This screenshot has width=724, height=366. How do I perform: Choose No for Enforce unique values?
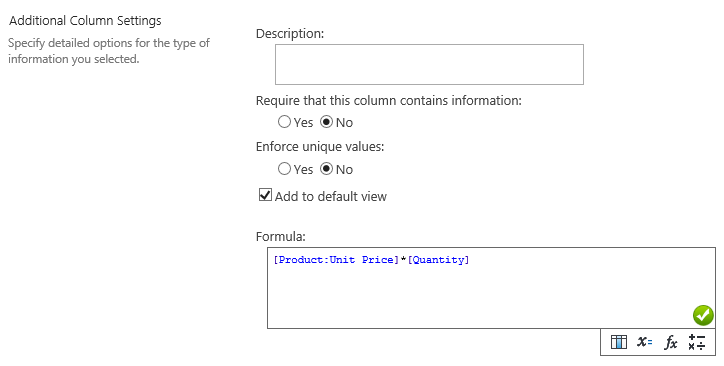point(326,169)
